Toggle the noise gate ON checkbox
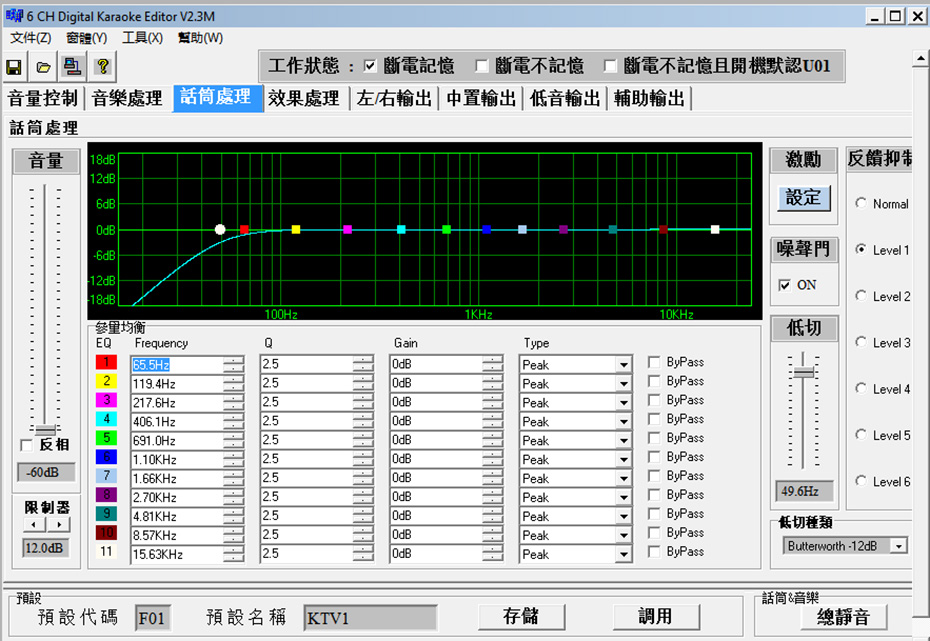 (785, 285)
